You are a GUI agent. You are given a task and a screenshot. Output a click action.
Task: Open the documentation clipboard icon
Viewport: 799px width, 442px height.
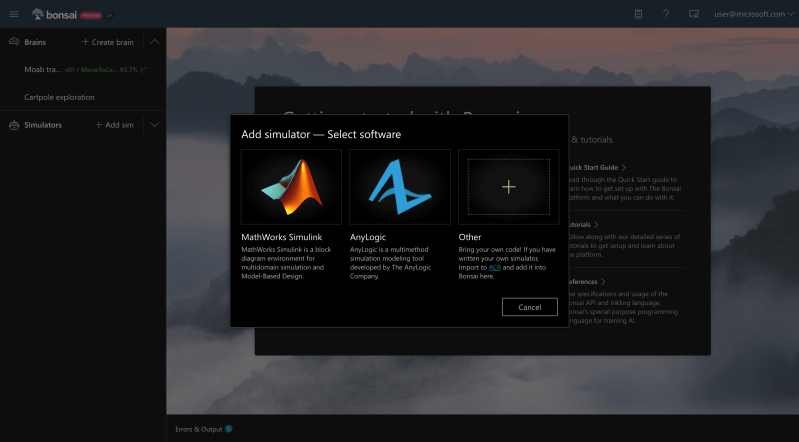click(638, 14)
